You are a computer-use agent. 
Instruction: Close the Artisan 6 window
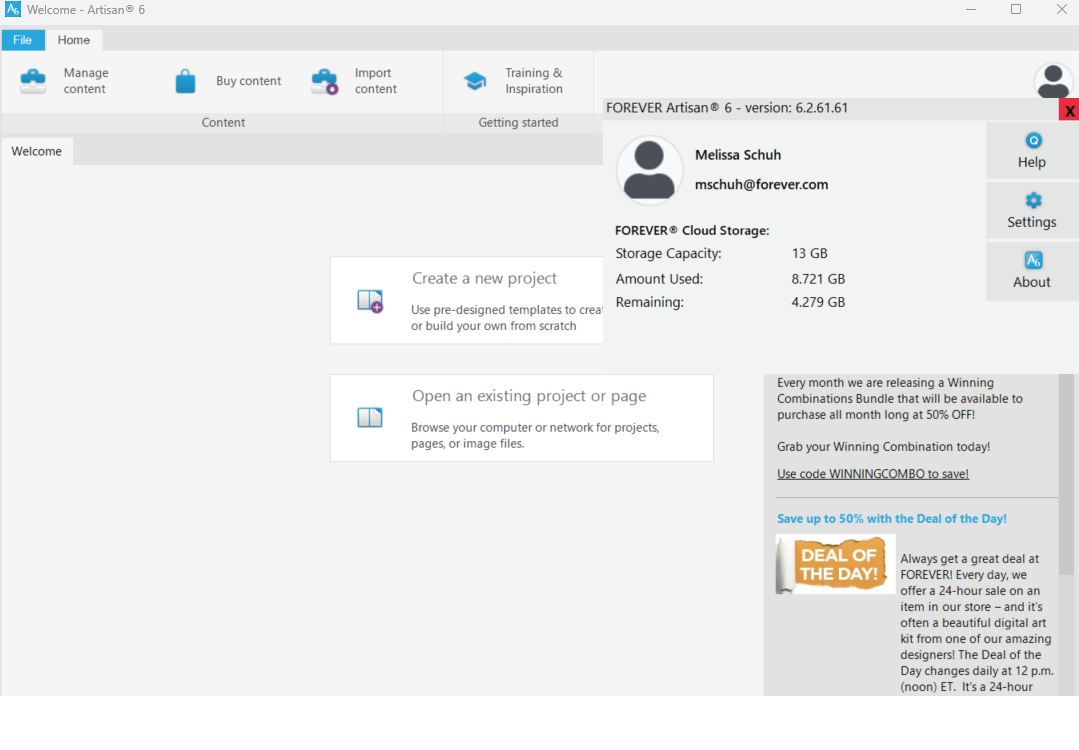(x=1061, y=10)
